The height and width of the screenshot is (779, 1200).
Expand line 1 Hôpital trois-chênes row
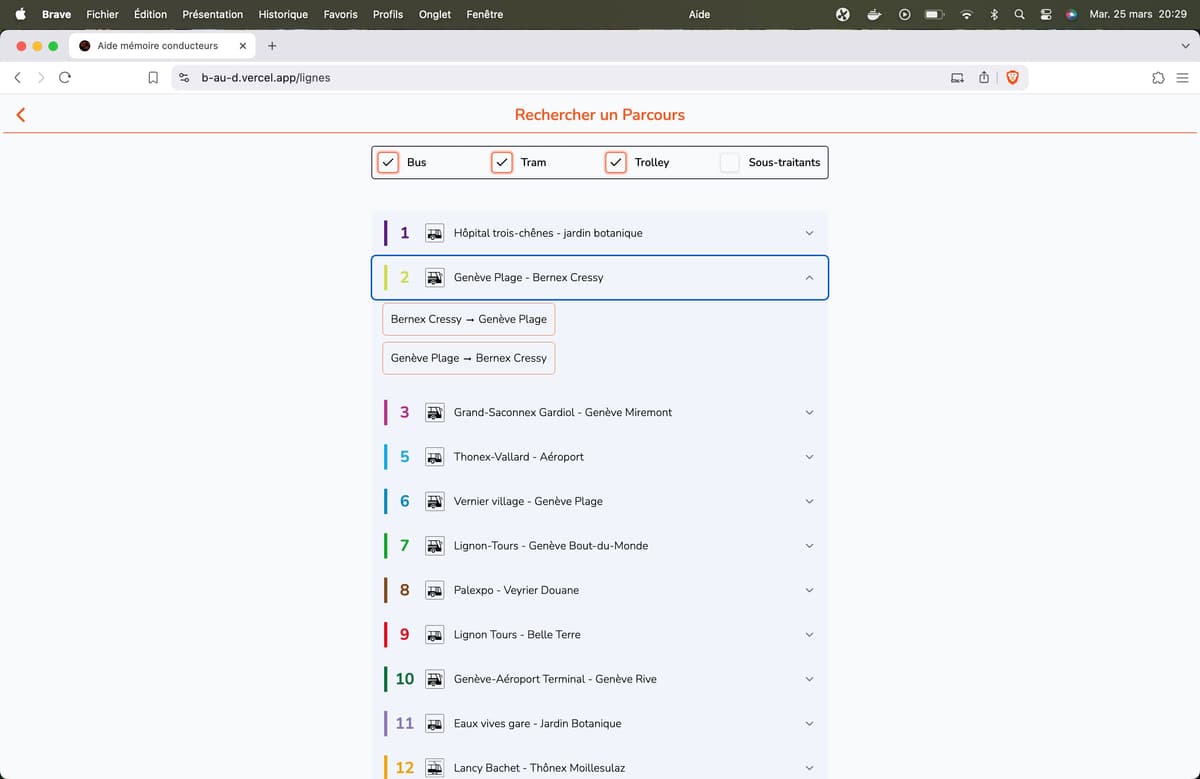click(600, 233)
